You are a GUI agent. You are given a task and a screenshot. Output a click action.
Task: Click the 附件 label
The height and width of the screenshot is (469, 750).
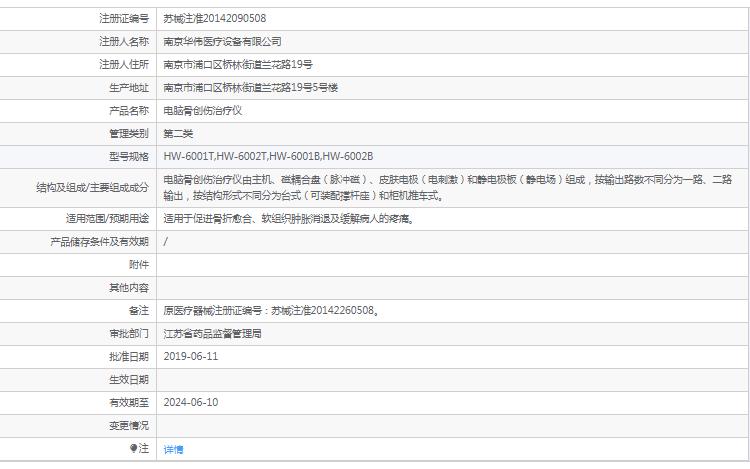(139, 264)
